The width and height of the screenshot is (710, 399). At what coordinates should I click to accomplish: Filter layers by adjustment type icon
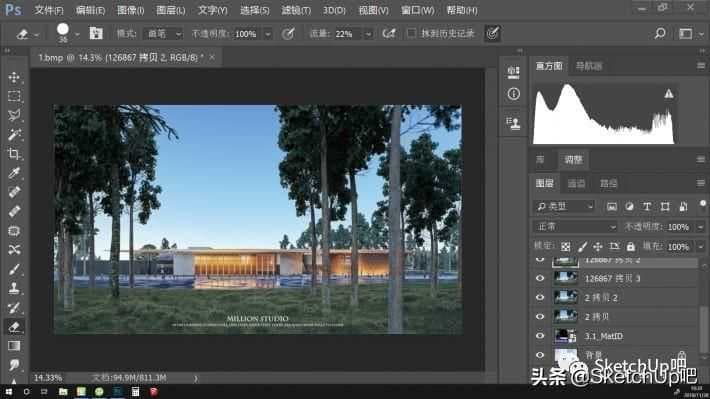click(629, 207)
